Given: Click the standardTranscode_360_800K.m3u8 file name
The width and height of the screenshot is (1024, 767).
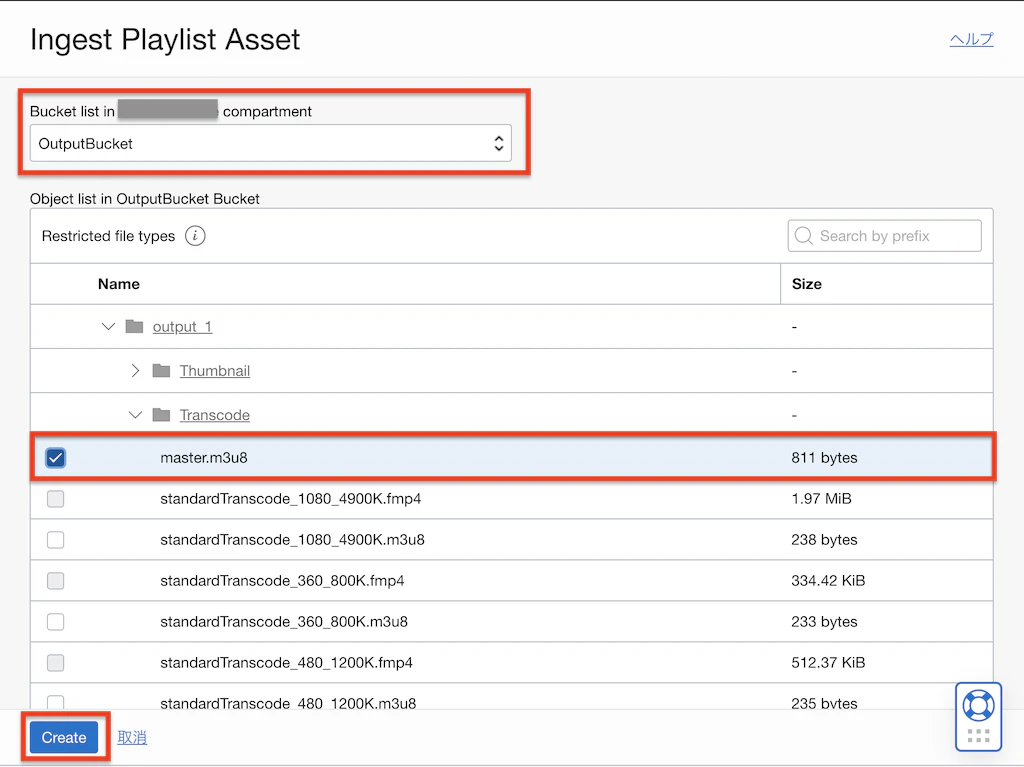Looking at the screenshot, I should point(284,622).
